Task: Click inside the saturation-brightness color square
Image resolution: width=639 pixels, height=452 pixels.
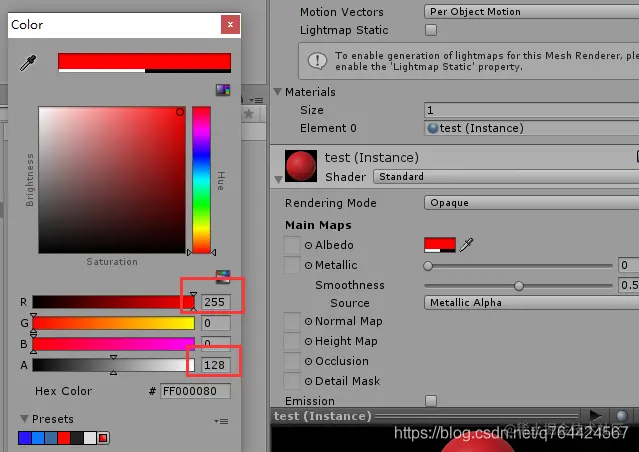Action: click(x=112, y=180)
